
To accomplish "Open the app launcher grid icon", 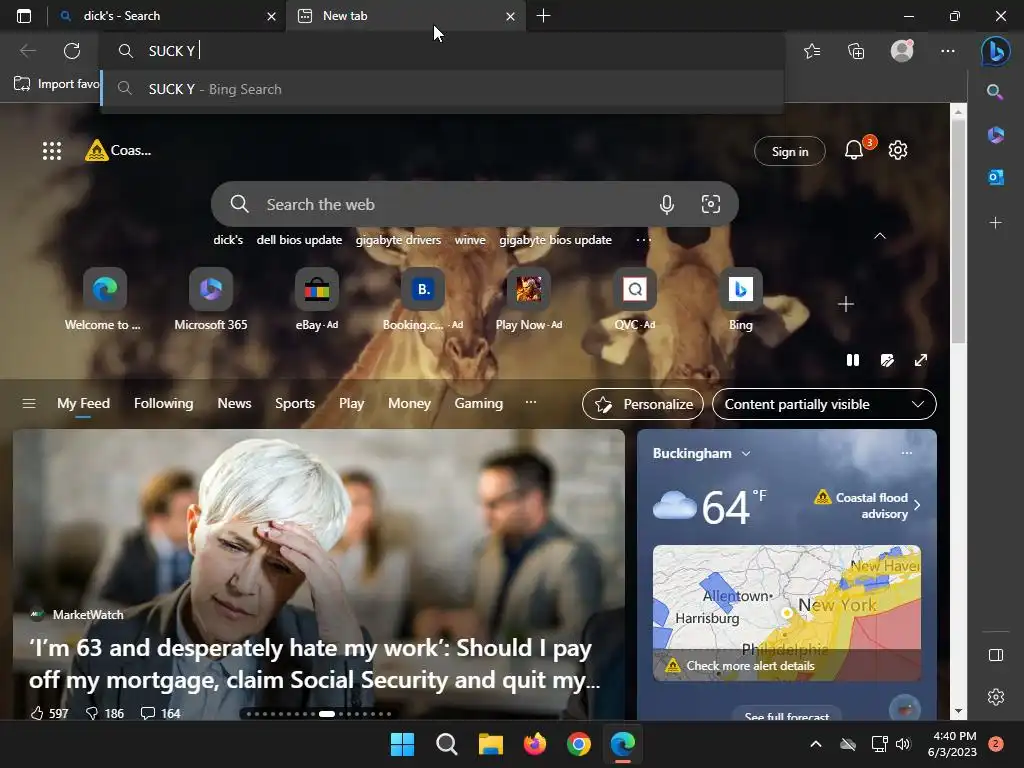I will (x=52, y=151).
